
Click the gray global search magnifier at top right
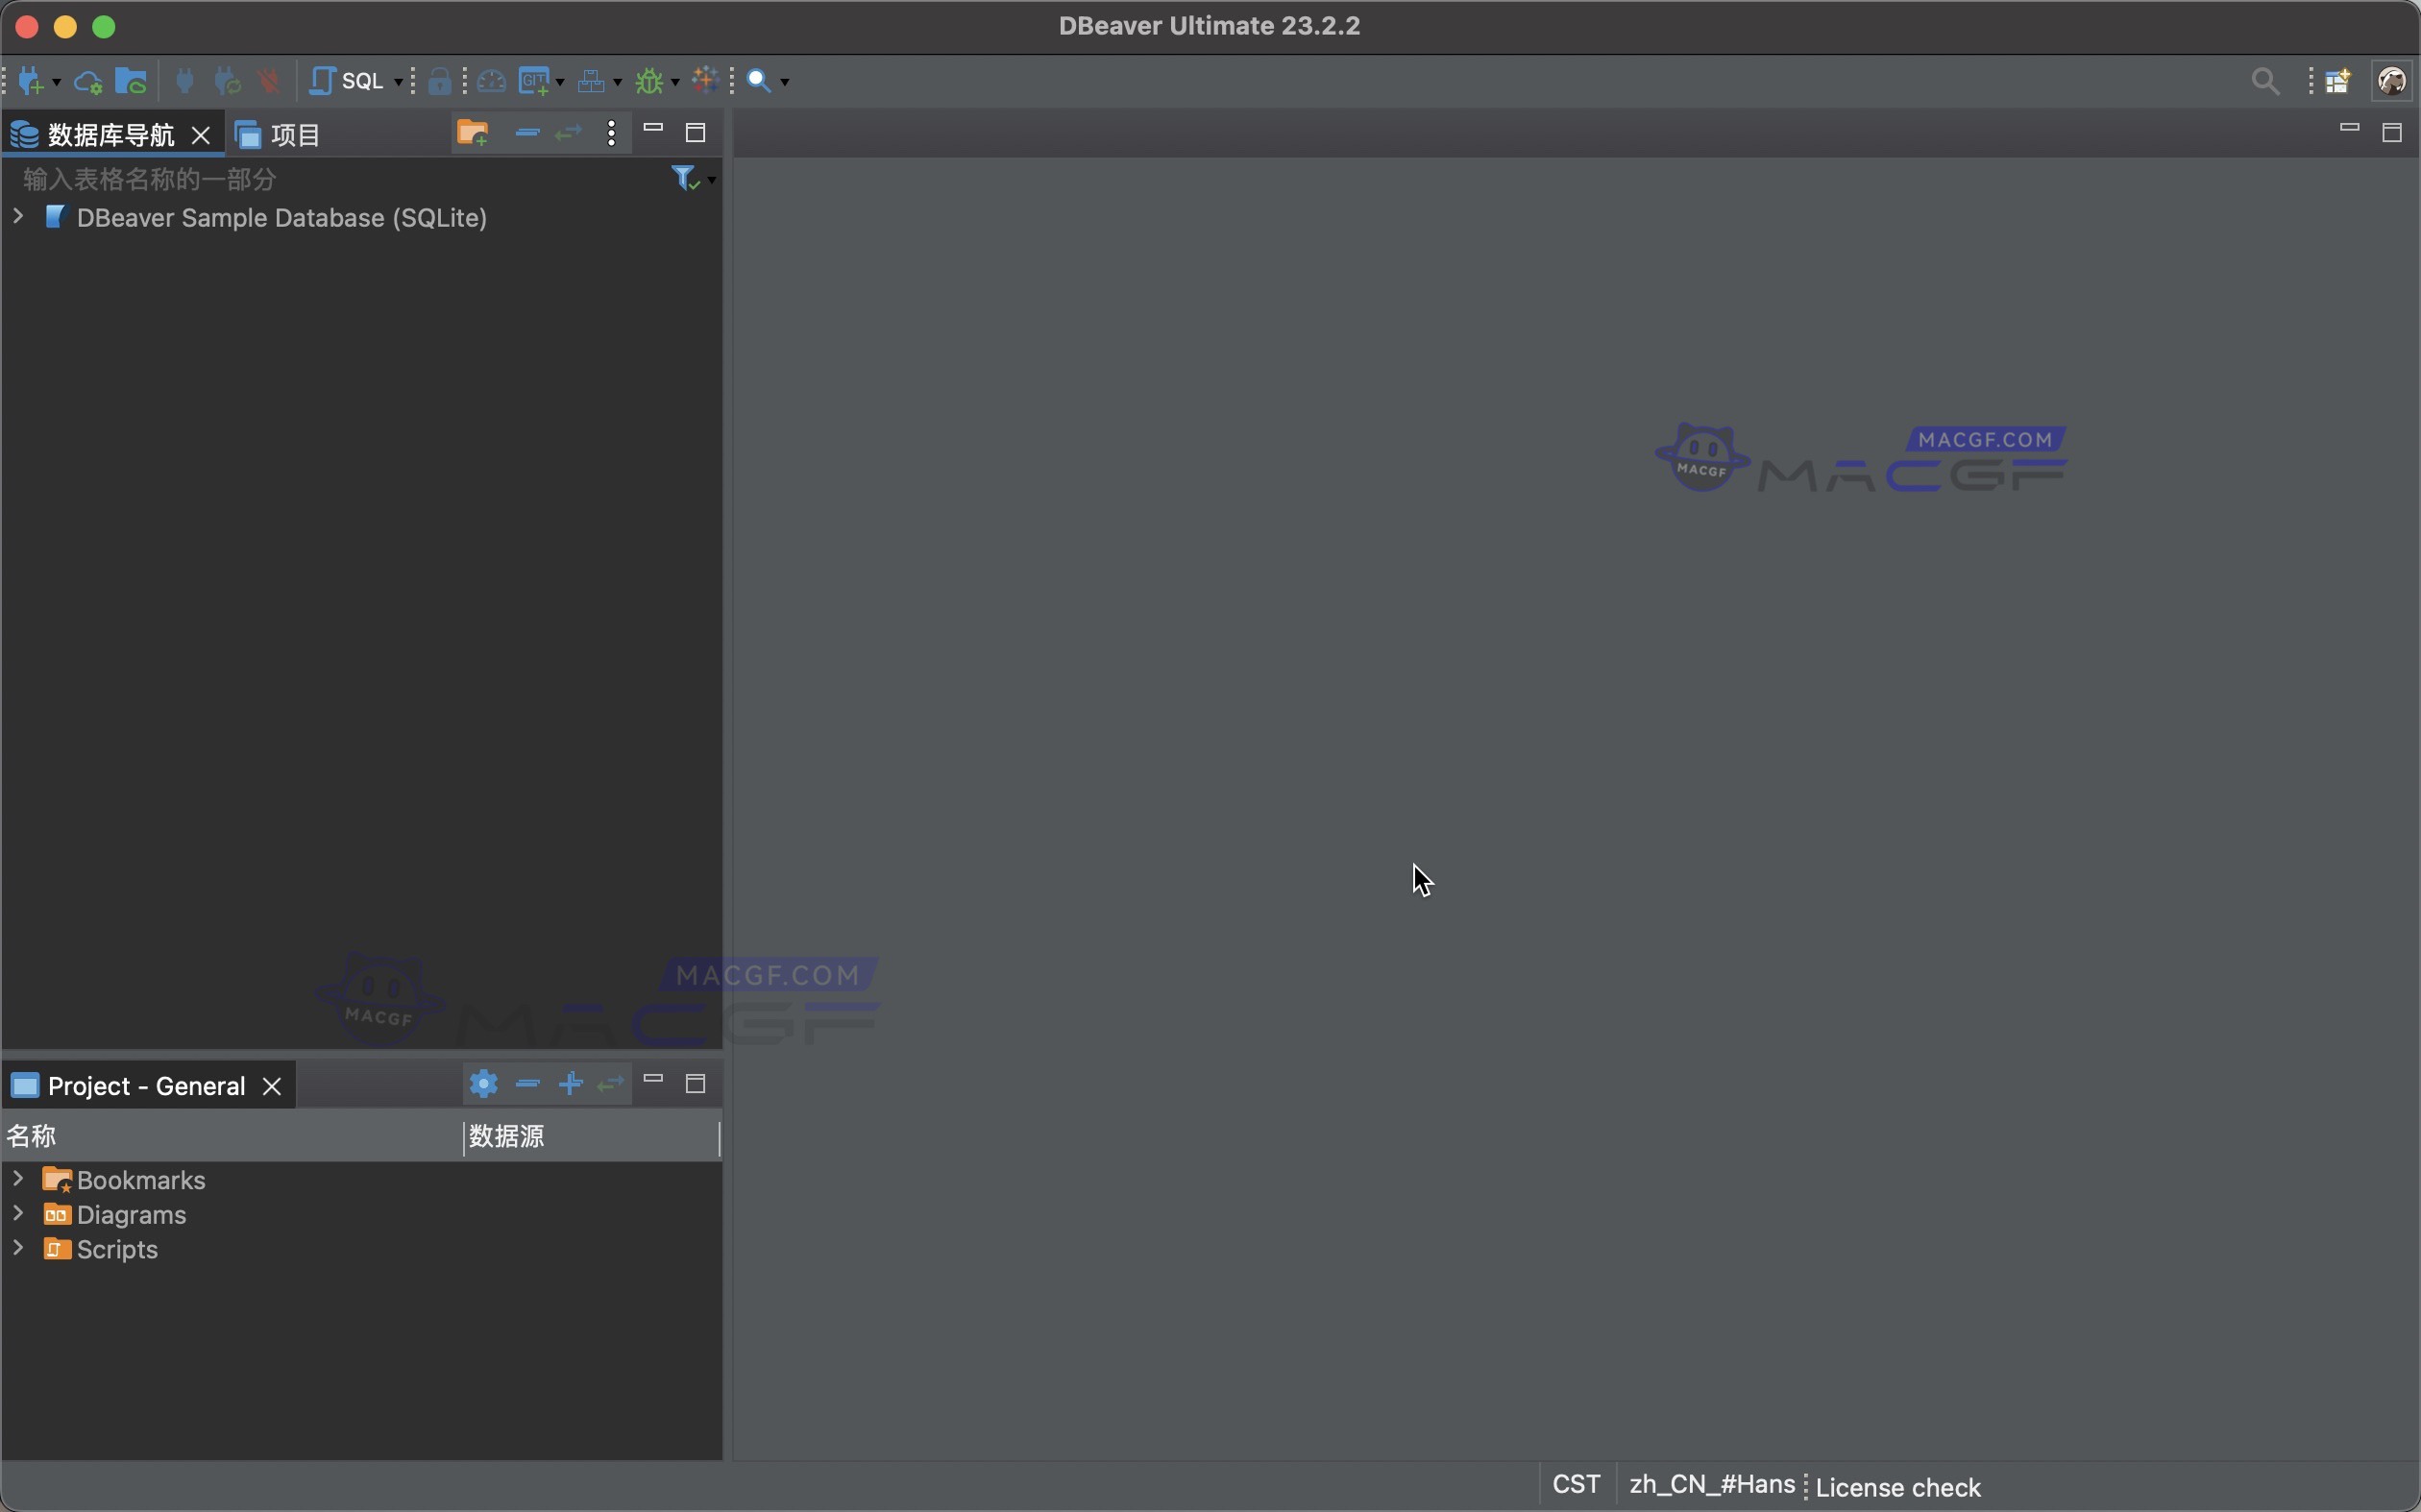click(x=2266, y=81)
